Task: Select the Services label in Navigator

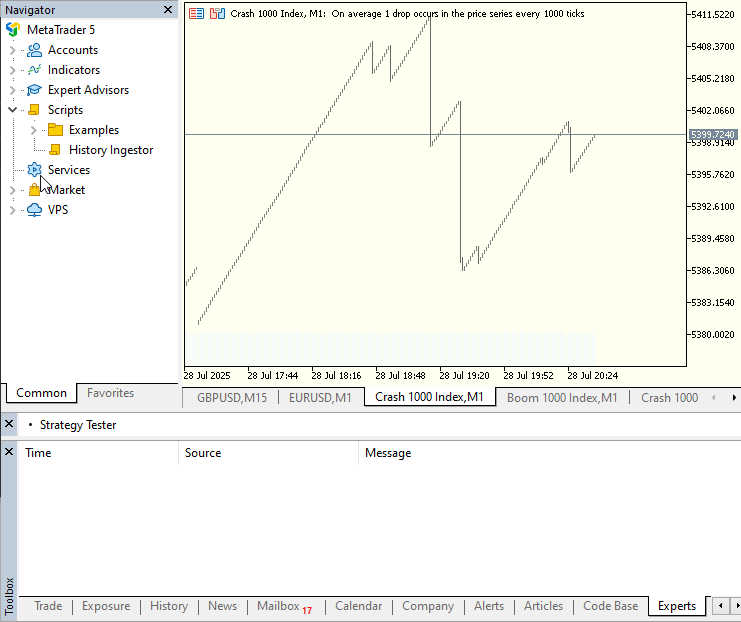Action: tap(69, 170)
